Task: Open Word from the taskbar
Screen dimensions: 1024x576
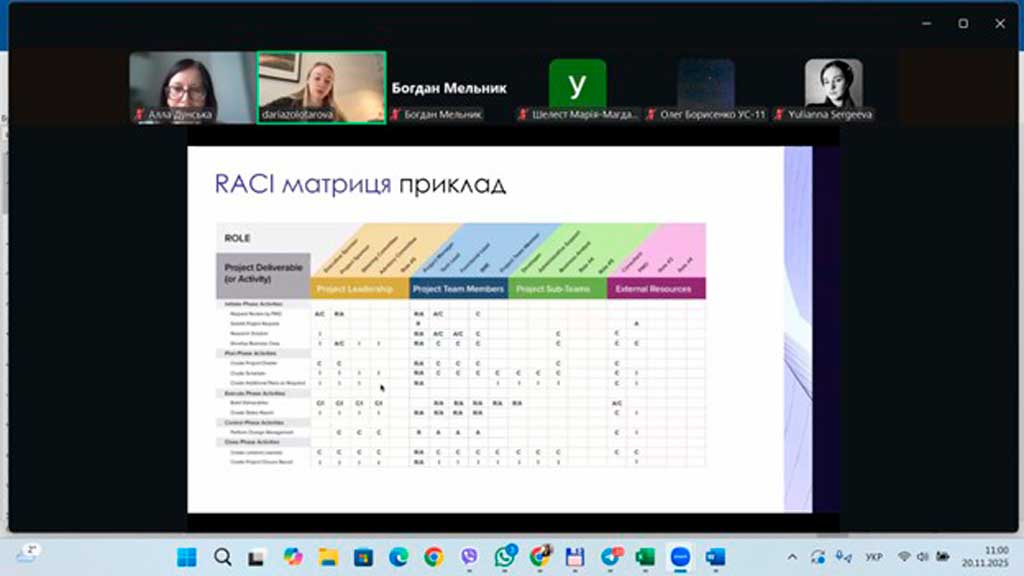Action: pos(715,556)
